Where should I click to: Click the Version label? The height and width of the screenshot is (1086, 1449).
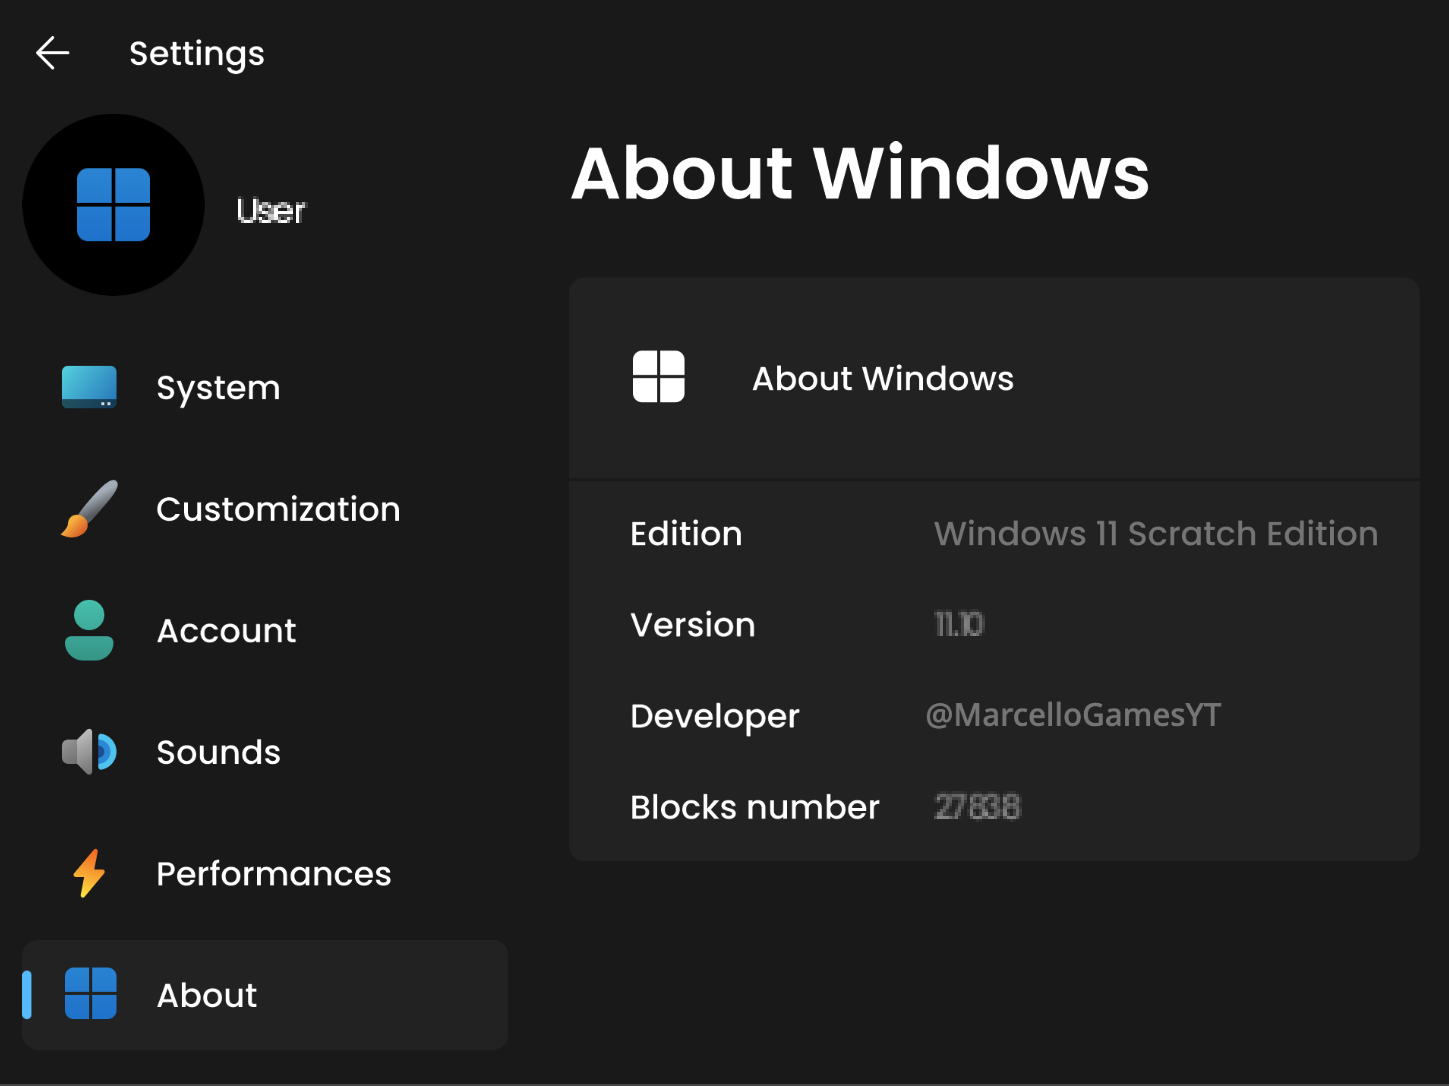(x=693, y=625)
